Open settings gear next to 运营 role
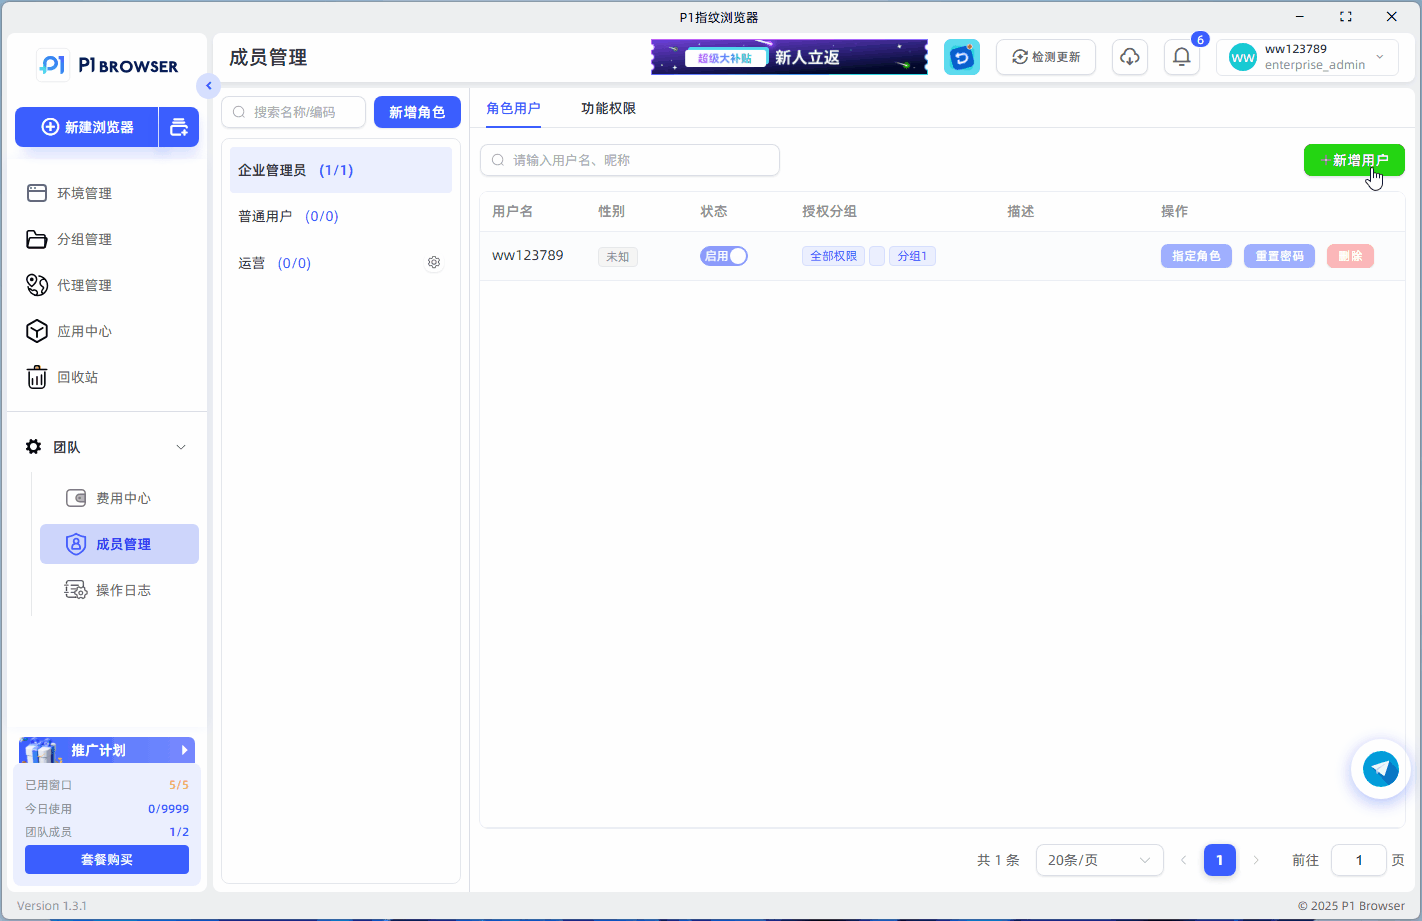This screenshot has width=1422, height=921. click(x=434, y=262)
